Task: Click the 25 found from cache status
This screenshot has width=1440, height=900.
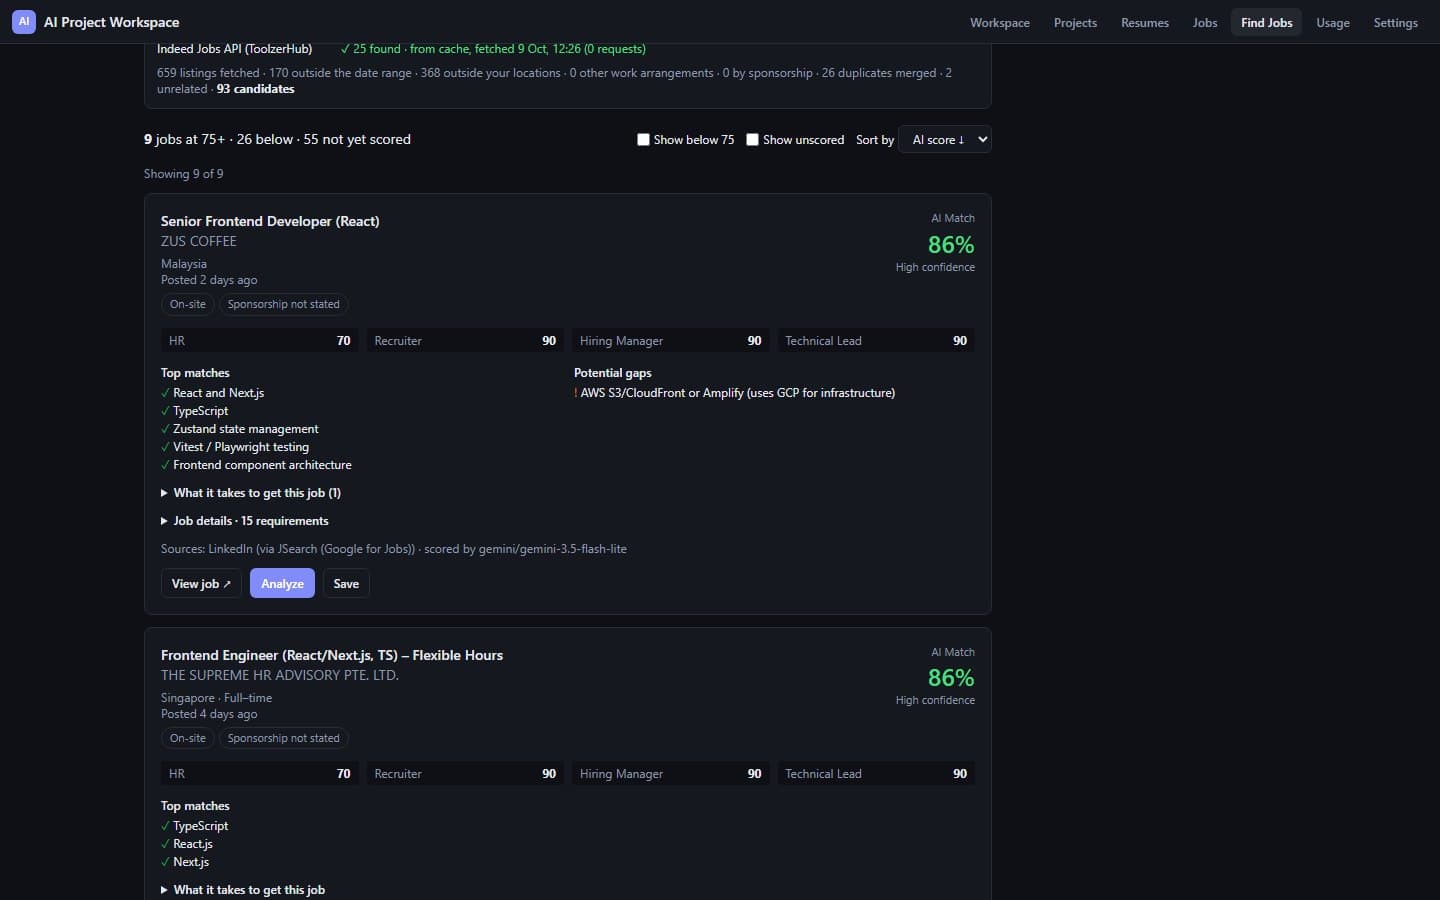Action: point(493,49)
